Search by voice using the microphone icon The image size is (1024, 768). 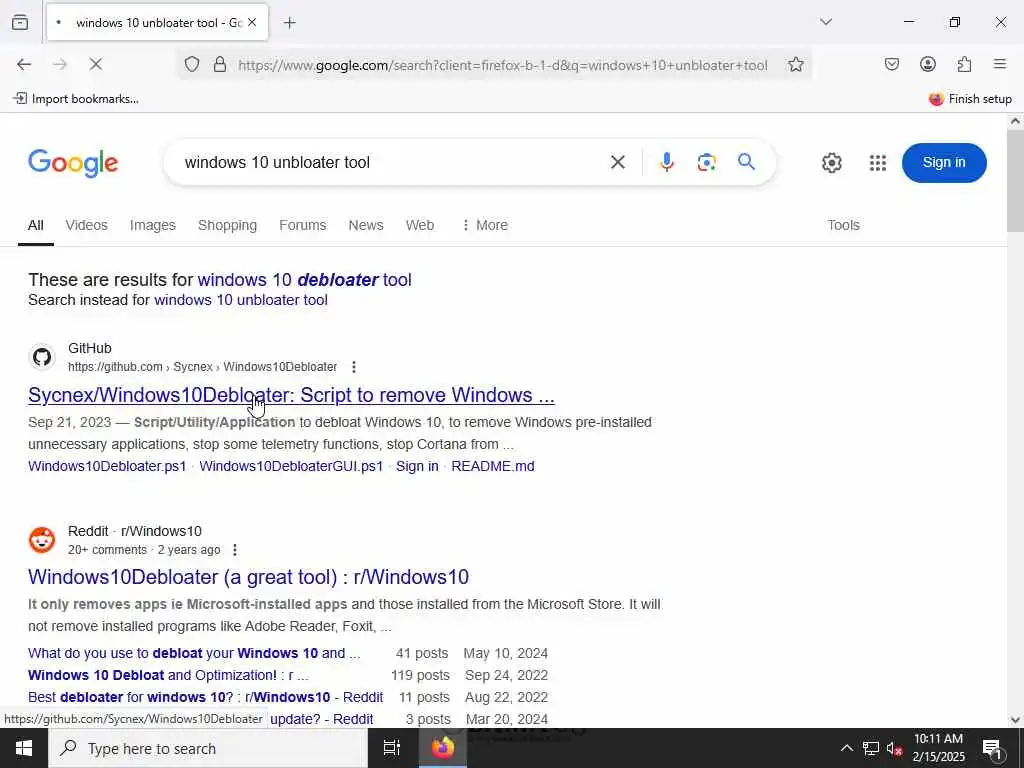pyautogui.click(x=666, y=162)
